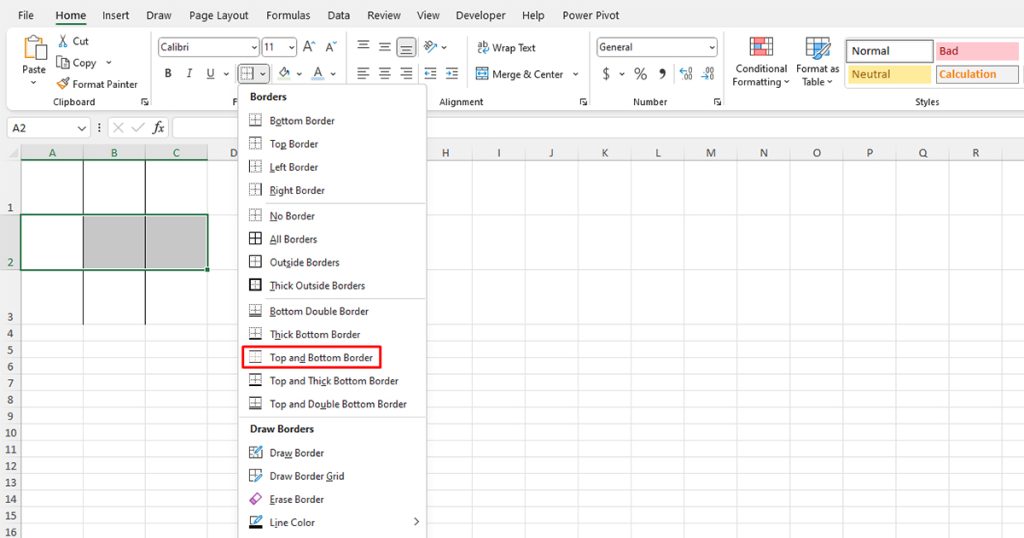Toggle Wrap Text for selected cells
Screen dimensions: 1024x538
[x=506, y=47]
